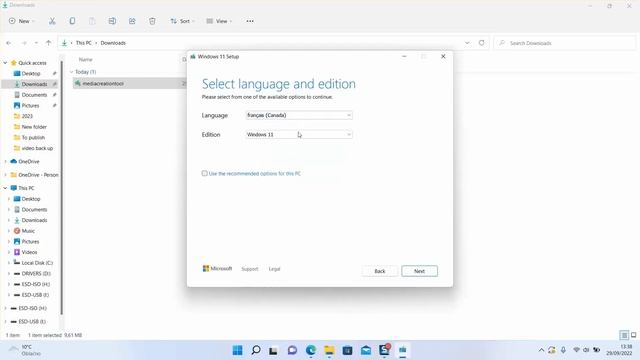Click the Rename icon in Explorer toolbar
This screenshot has width=640, height=360.
(x=112, y=21)
